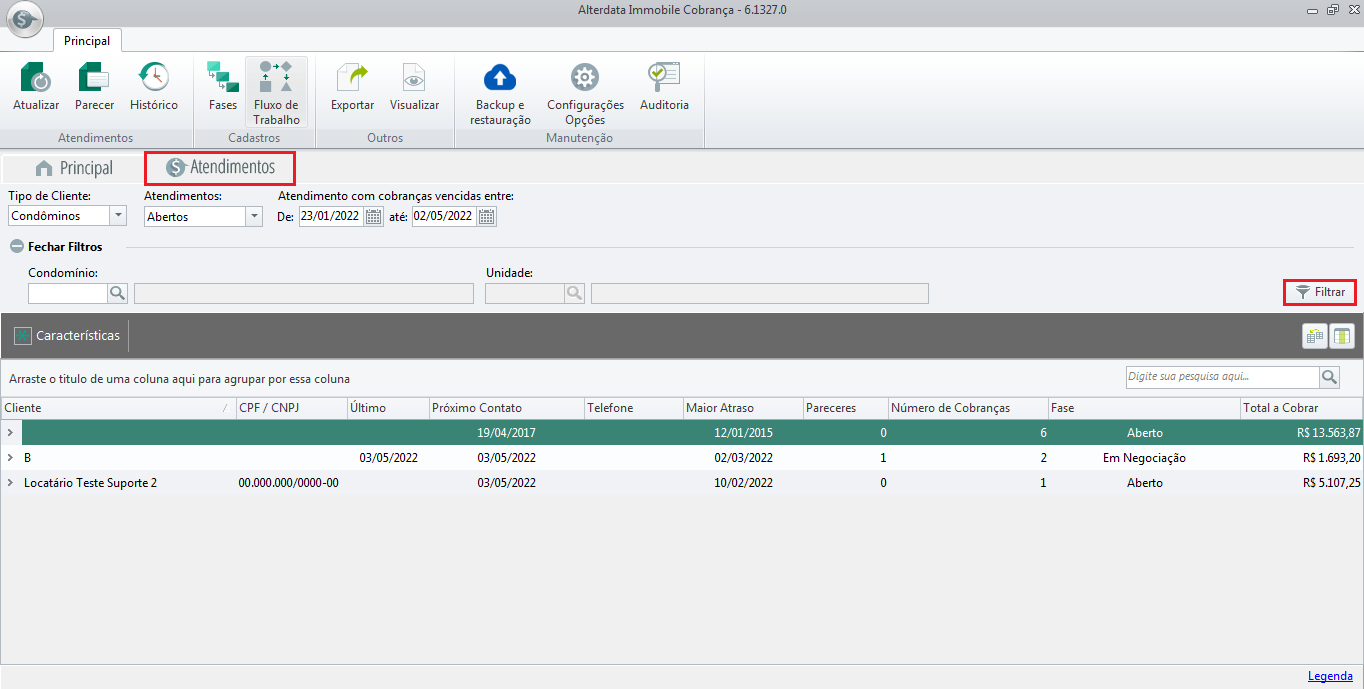Image resolution: width=1364 pixels, height=689 pixels.
Task: Click the De date field 23/01/2022
Action: point(331,217)
